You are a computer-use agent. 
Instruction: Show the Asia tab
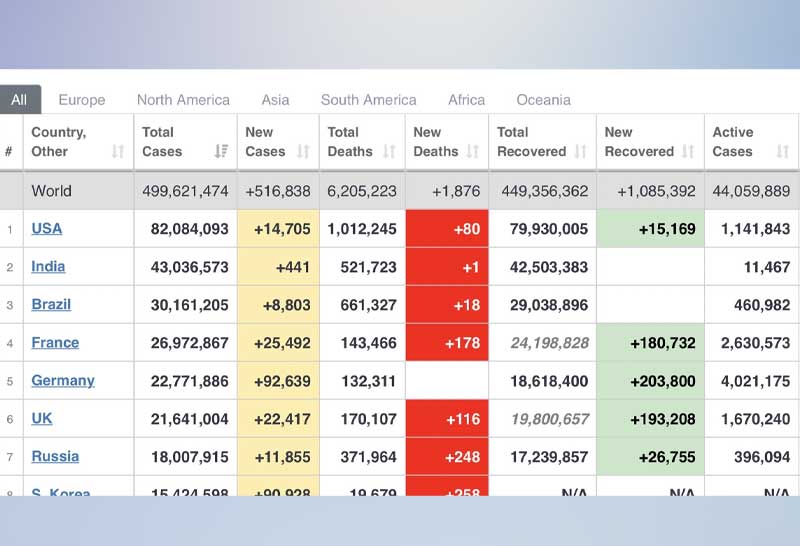click(x=275, y=100)
